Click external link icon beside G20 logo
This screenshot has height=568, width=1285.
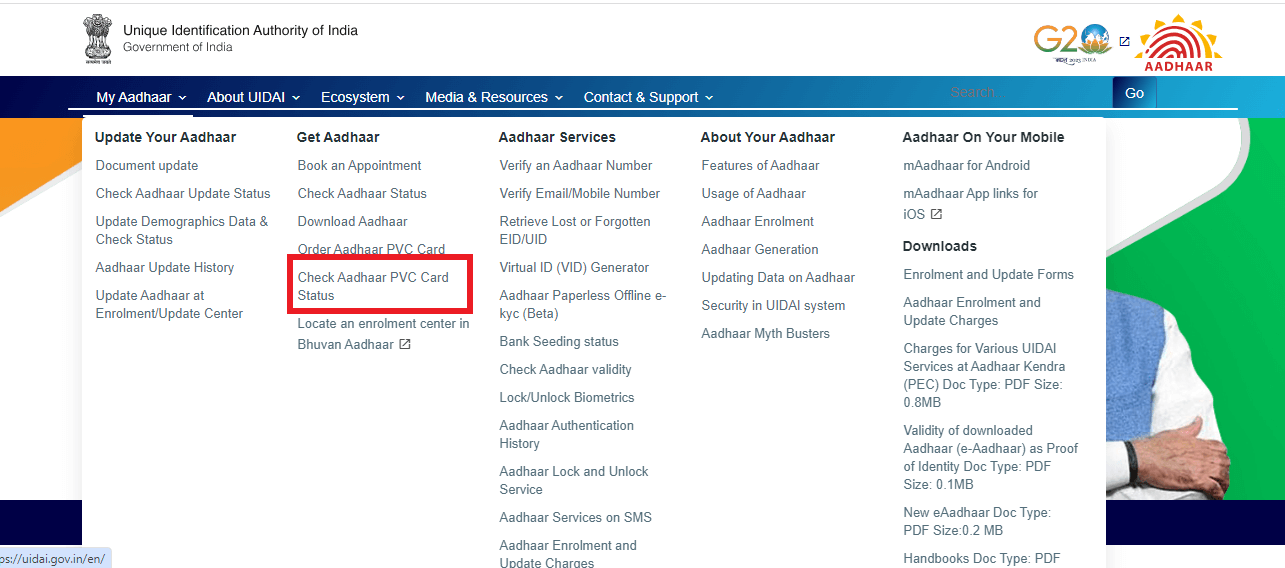(x=1124, y=42)
